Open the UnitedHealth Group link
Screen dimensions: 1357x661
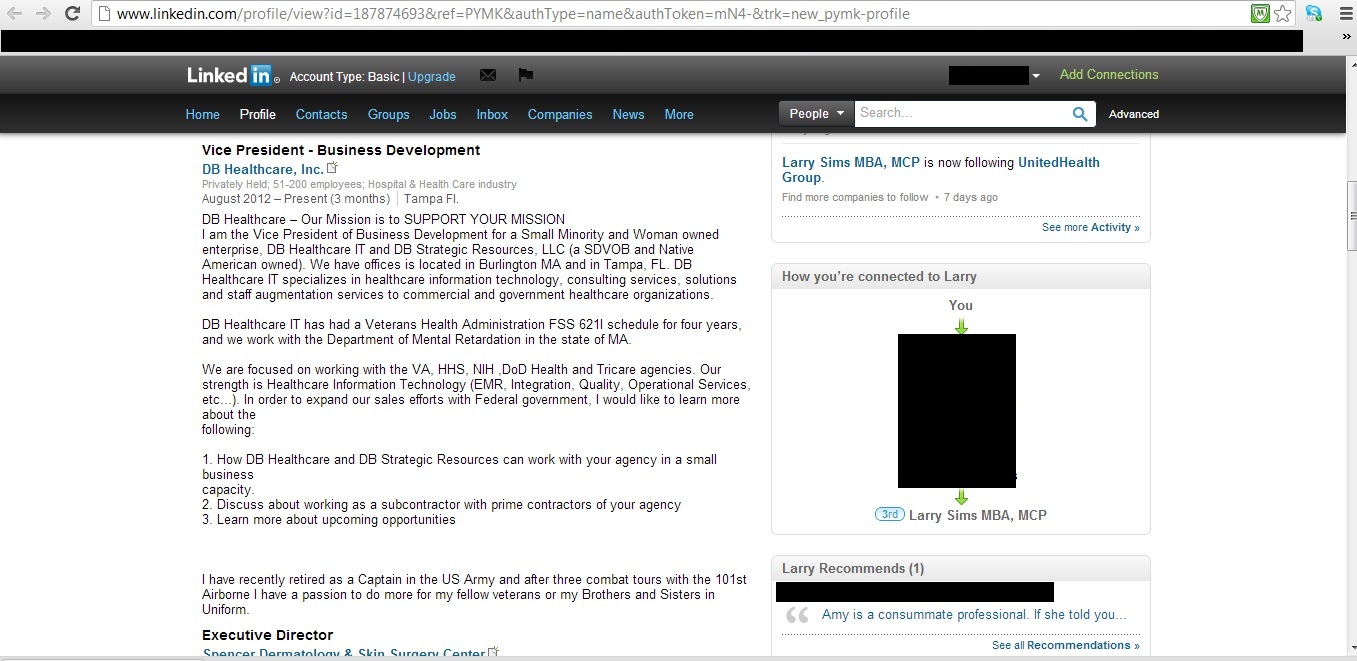tap(1058, 163)
